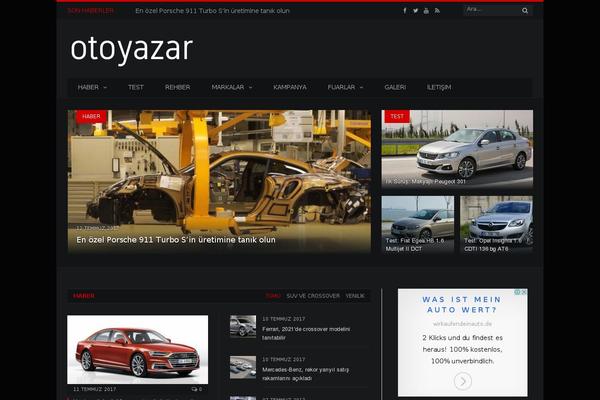Expand the MARKALAR menu dropdown
The height and width of the screenshot is (400, 600).
click(x=232, y=87)
